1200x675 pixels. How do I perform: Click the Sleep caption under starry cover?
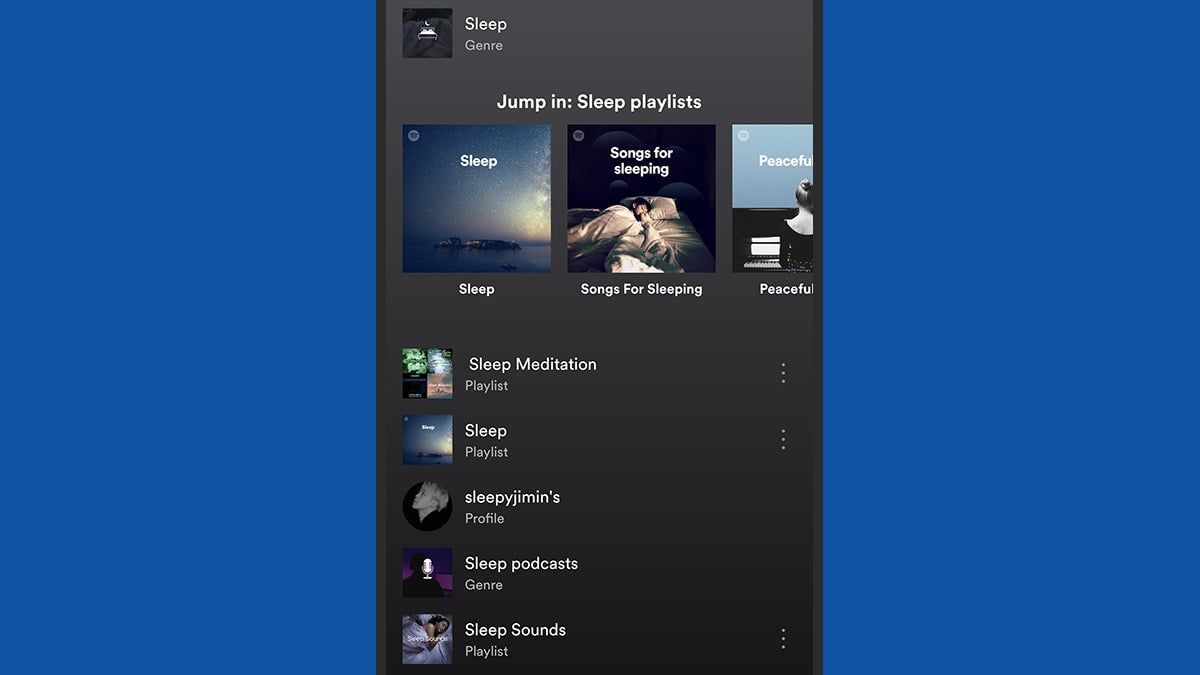(476, 289)
